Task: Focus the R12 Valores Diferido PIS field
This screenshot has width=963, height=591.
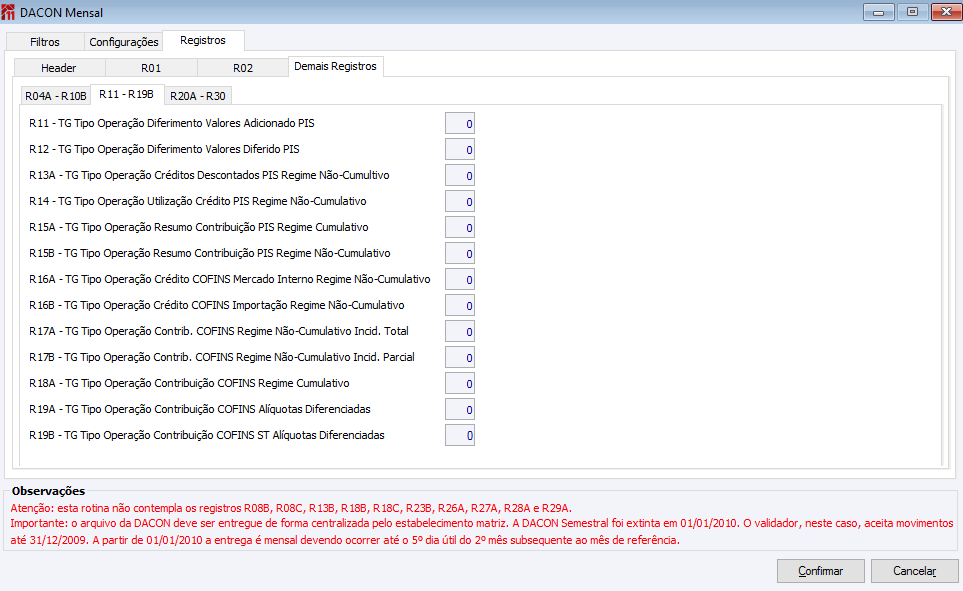Action: 460,149
